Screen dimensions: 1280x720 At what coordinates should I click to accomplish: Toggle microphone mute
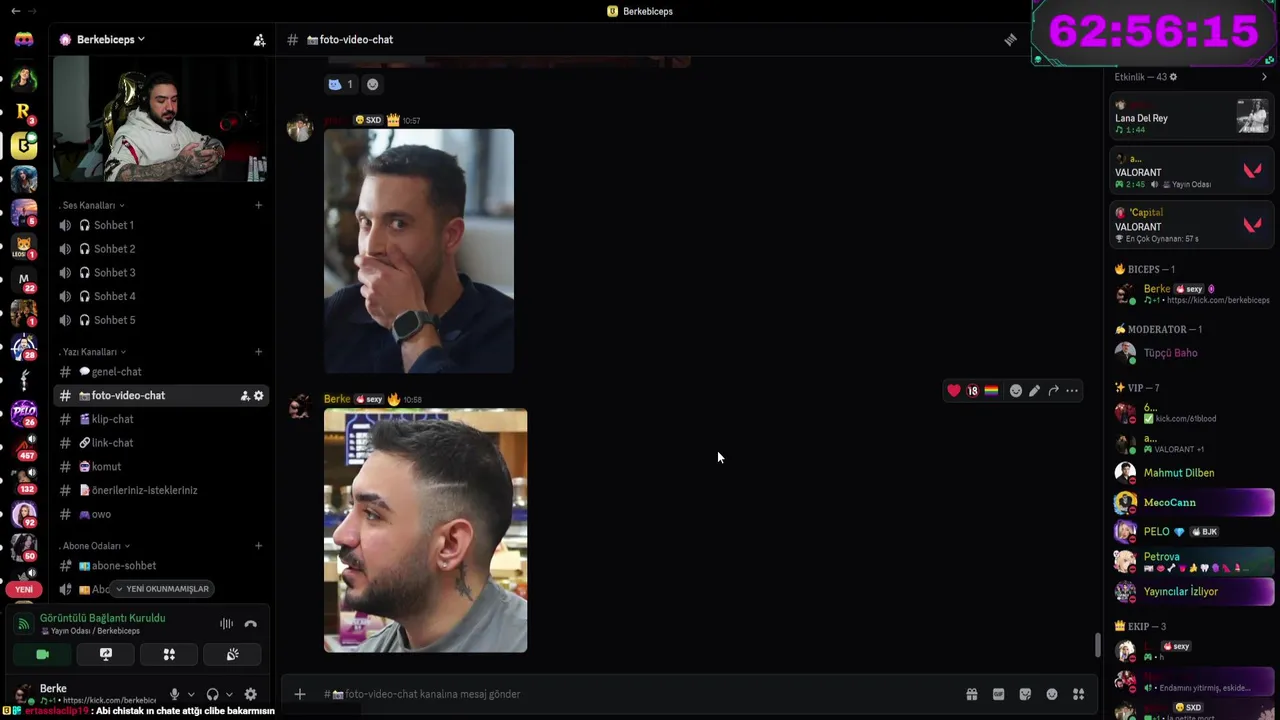pos(174,694)
